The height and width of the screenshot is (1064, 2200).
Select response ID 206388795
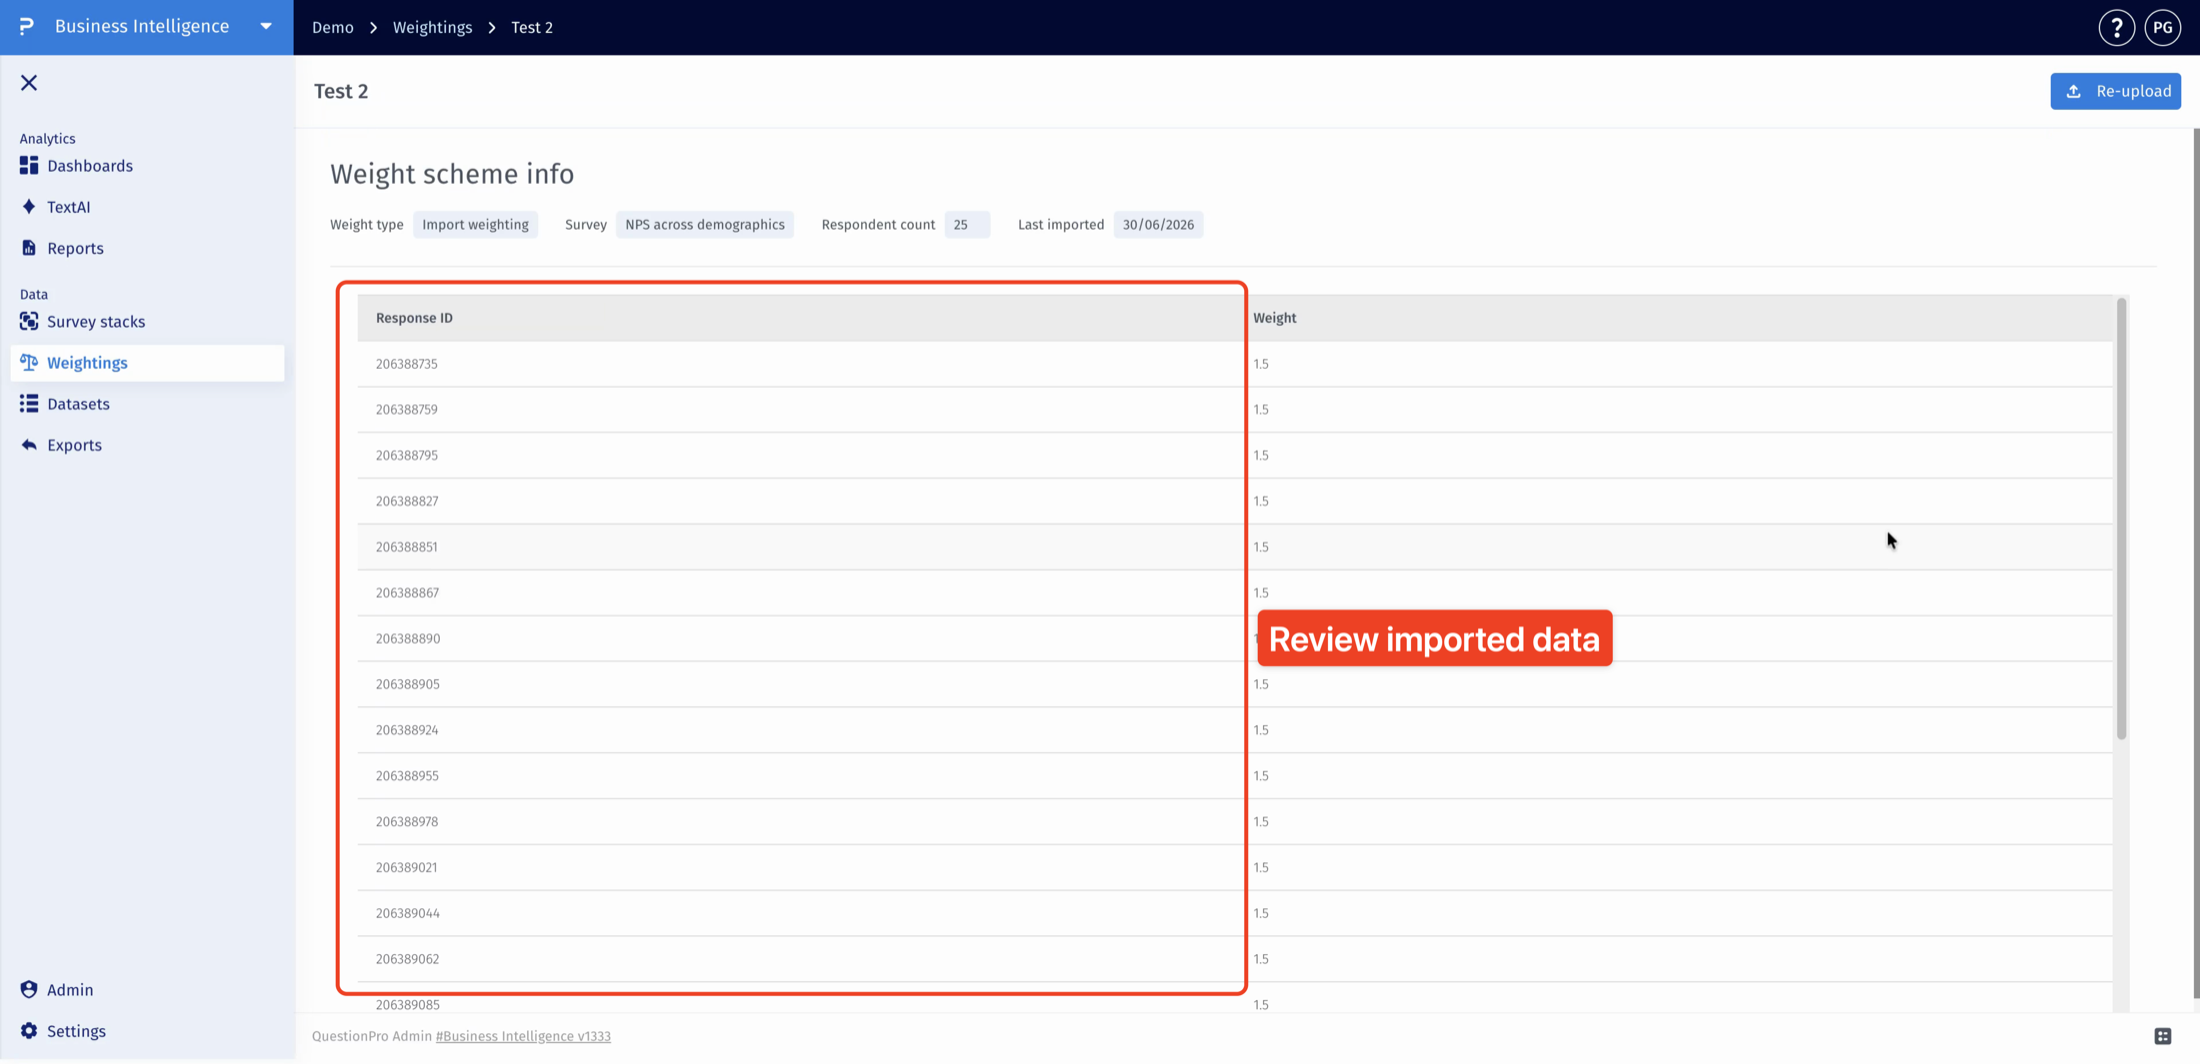[407, 456]
